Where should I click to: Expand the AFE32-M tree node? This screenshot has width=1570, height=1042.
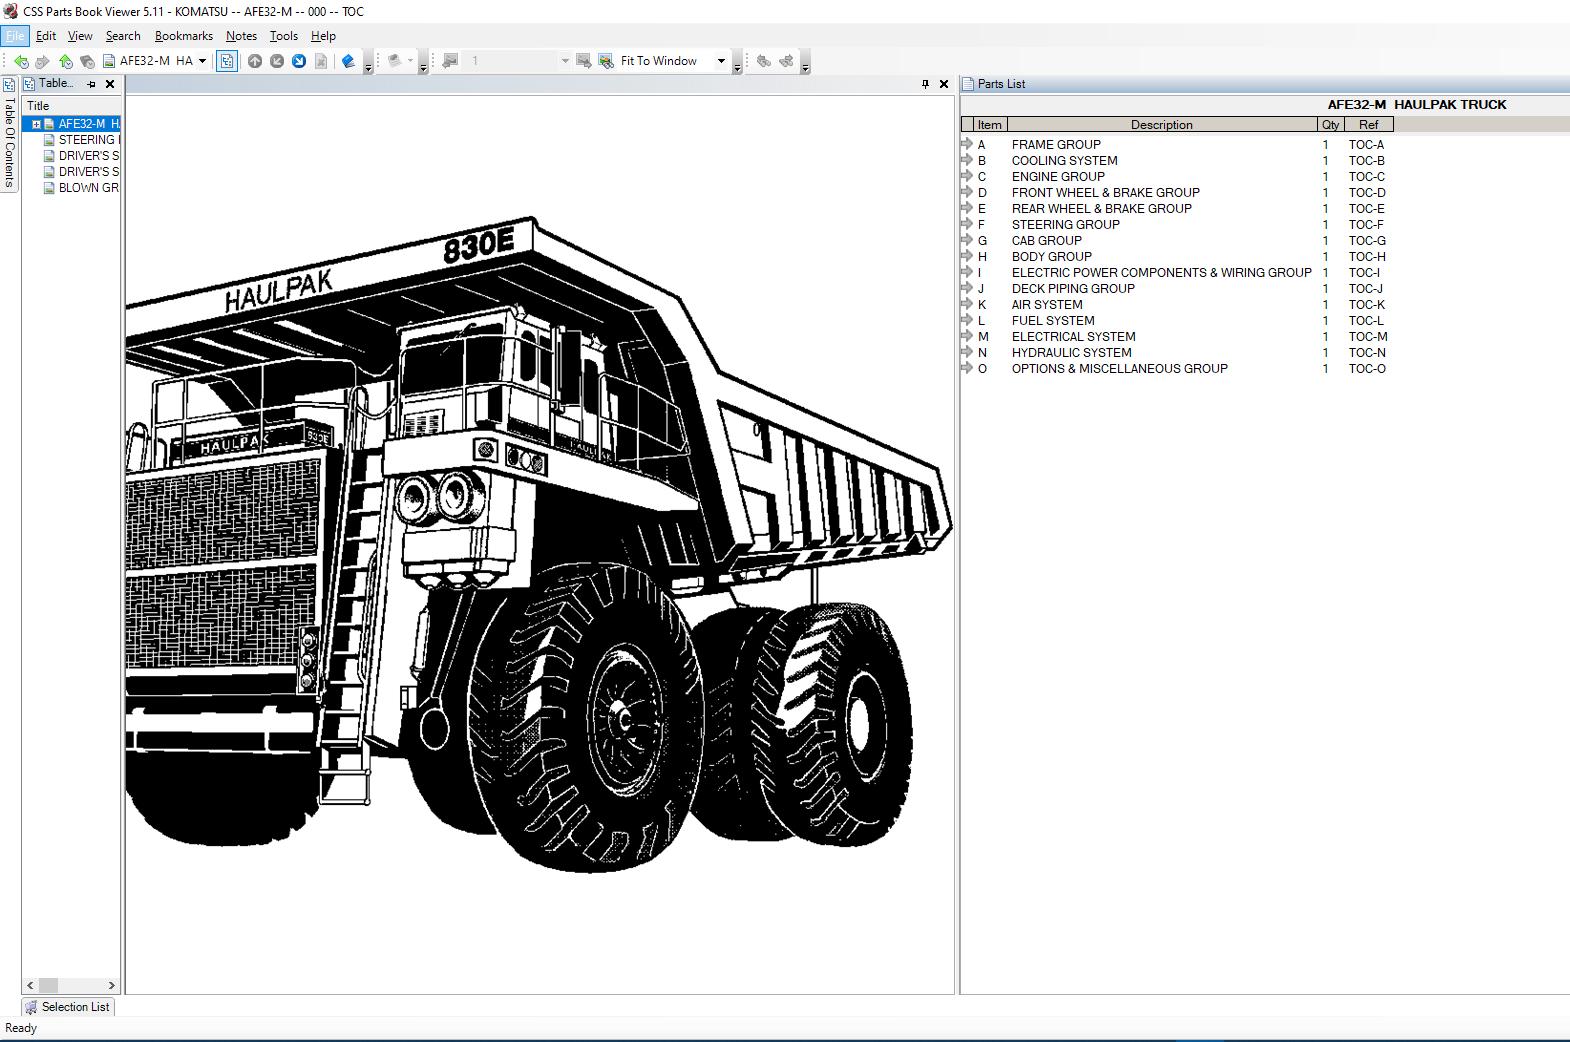pyautogui.click(x=36, y=124)
